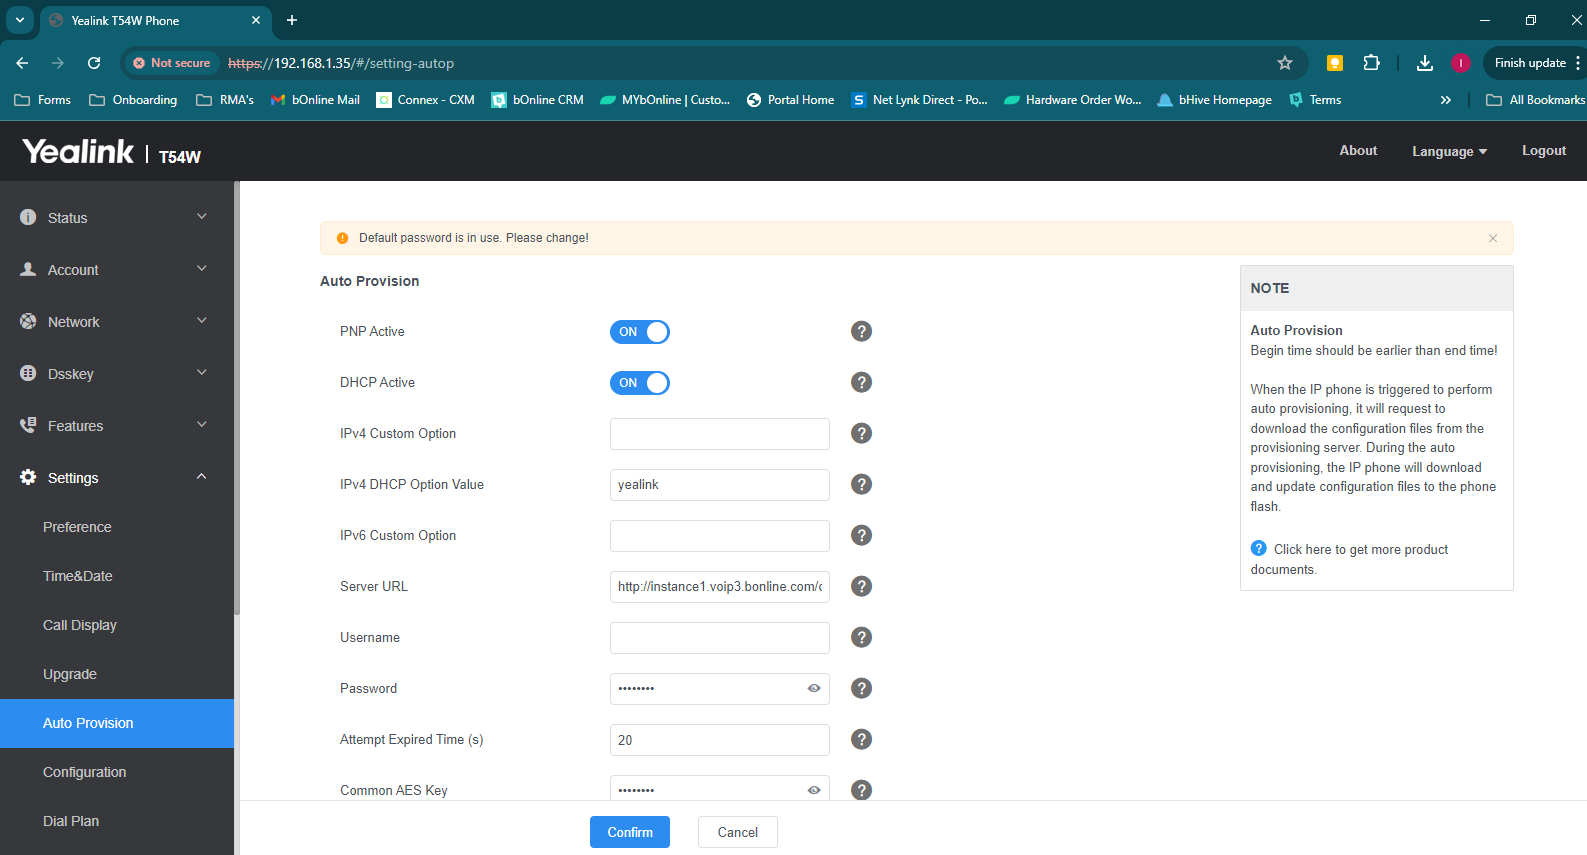Open a new browser tab
The width and height of the screenshot is (1587, 855).
pos(292,20)
